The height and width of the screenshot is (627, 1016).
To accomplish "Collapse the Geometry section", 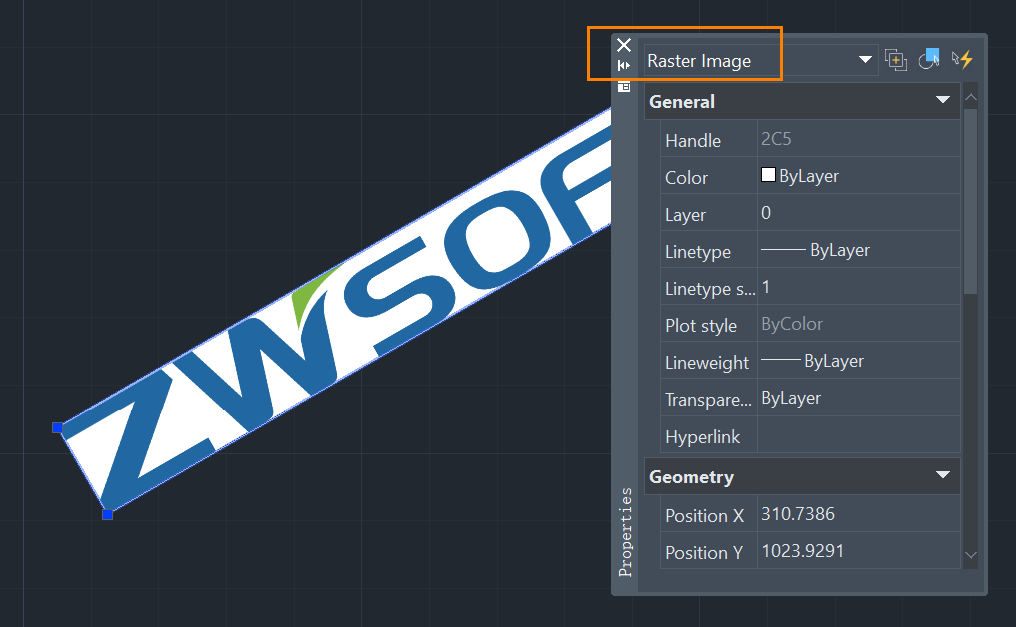I will [x=943, y=475].
